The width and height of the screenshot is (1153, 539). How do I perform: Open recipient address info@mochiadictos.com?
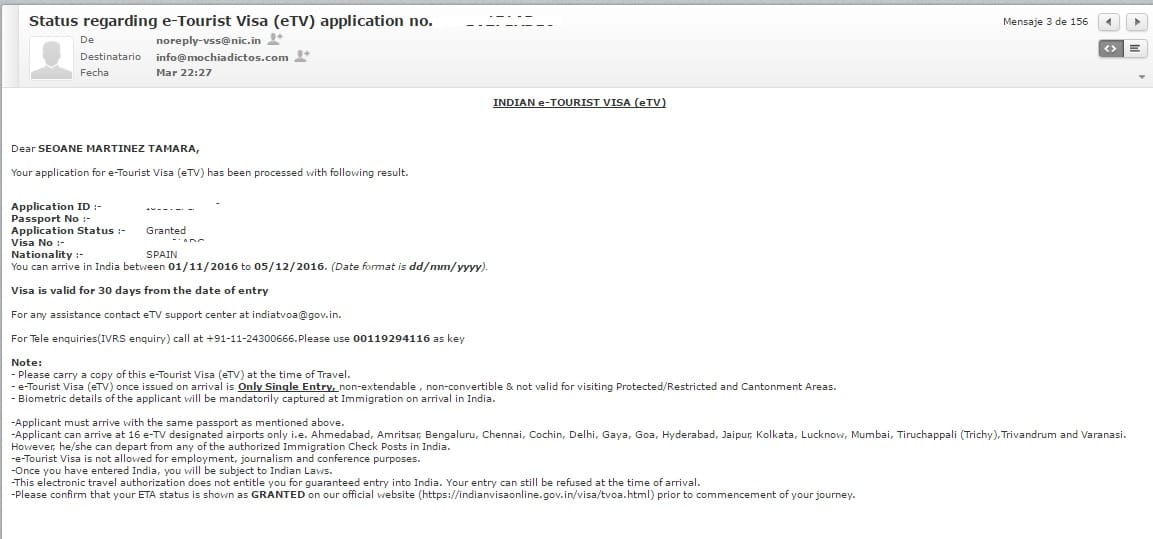point(222,57)
